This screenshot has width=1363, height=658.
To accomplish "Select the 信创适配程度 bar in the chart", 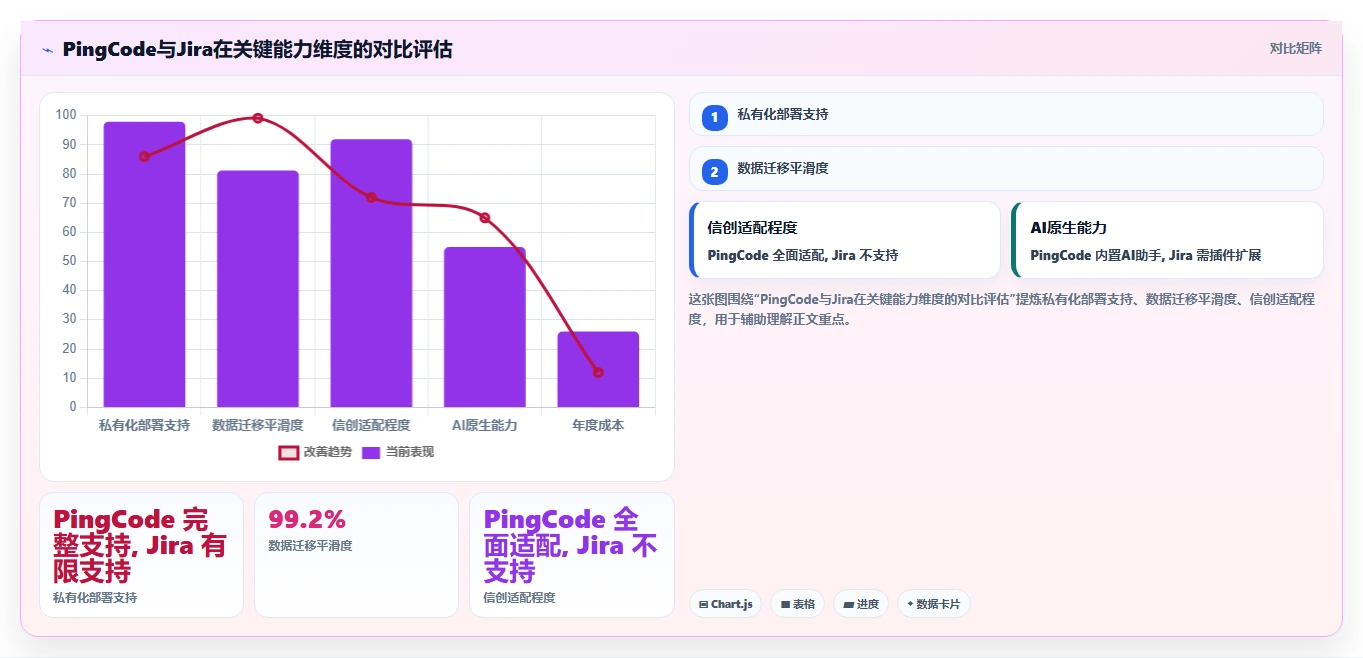I will click(371, 273).
